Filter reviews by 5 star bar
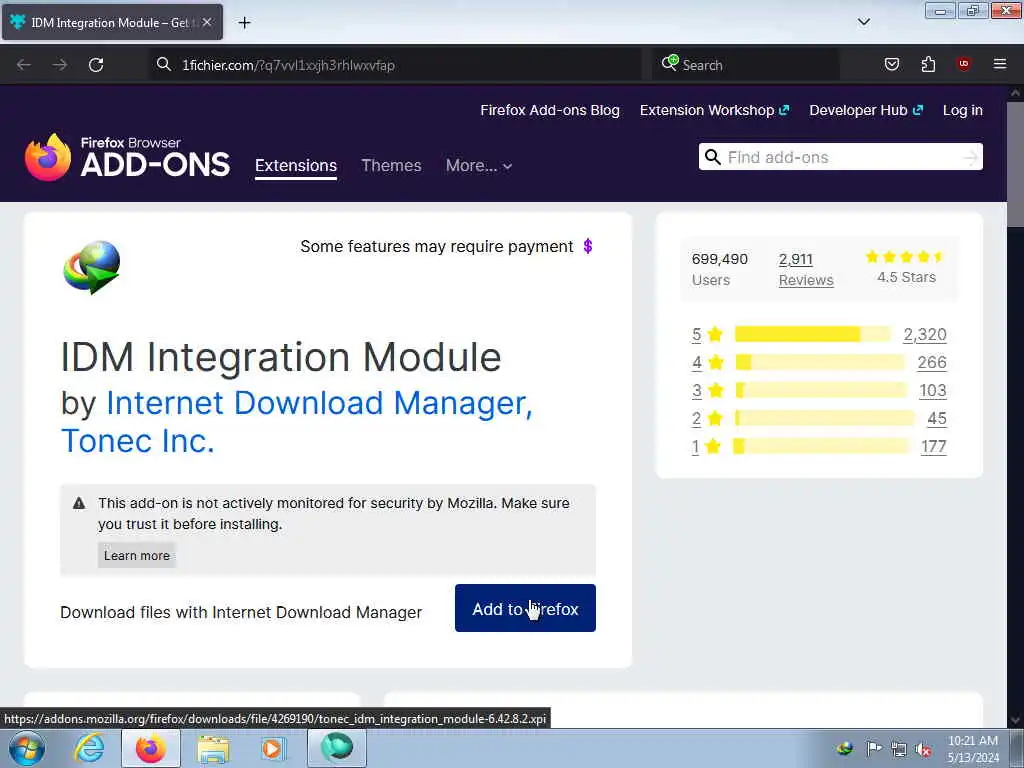Screen dimensions: 1024x768 (812, 334)
